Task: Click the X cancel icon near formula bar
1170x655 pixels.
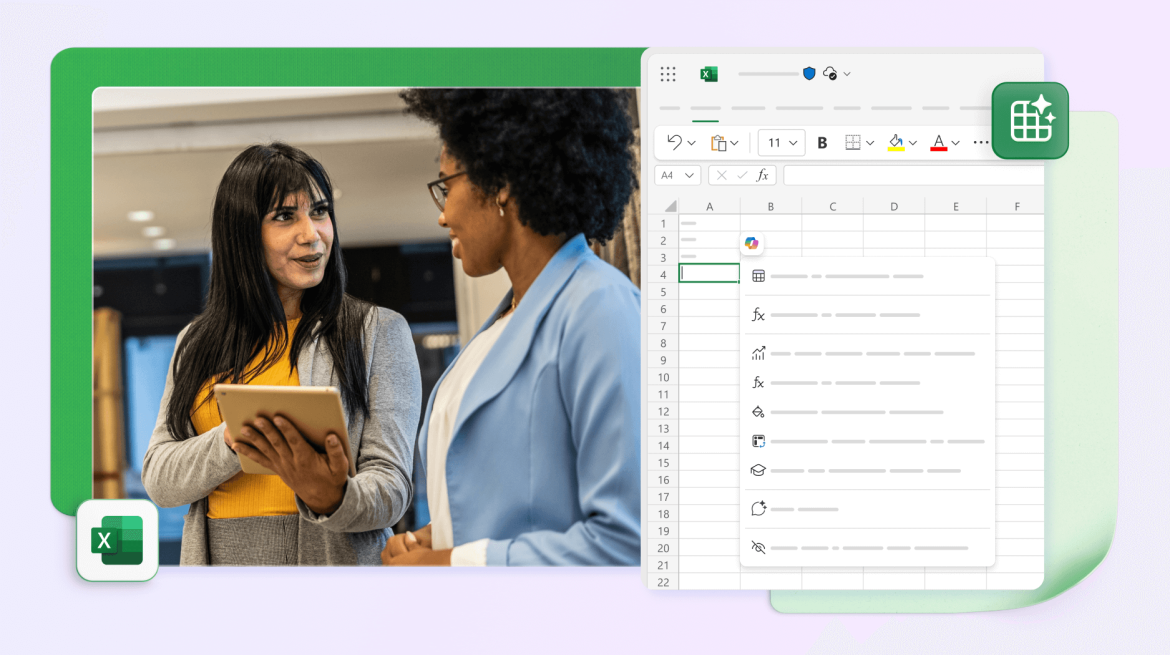Action: click(722, 175)
